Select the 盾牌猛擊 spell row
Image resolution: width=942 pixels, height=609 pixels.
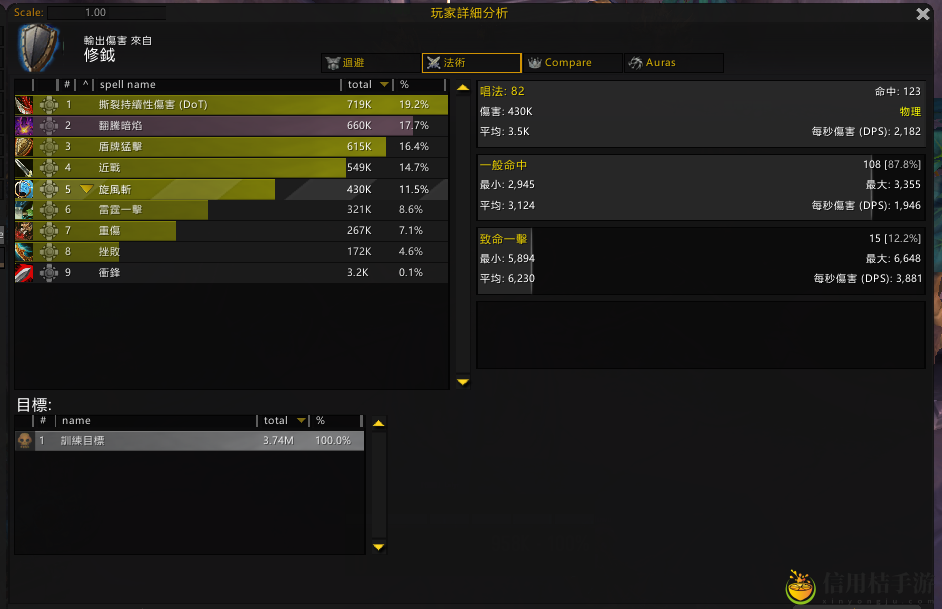click(x=231, y=147)
